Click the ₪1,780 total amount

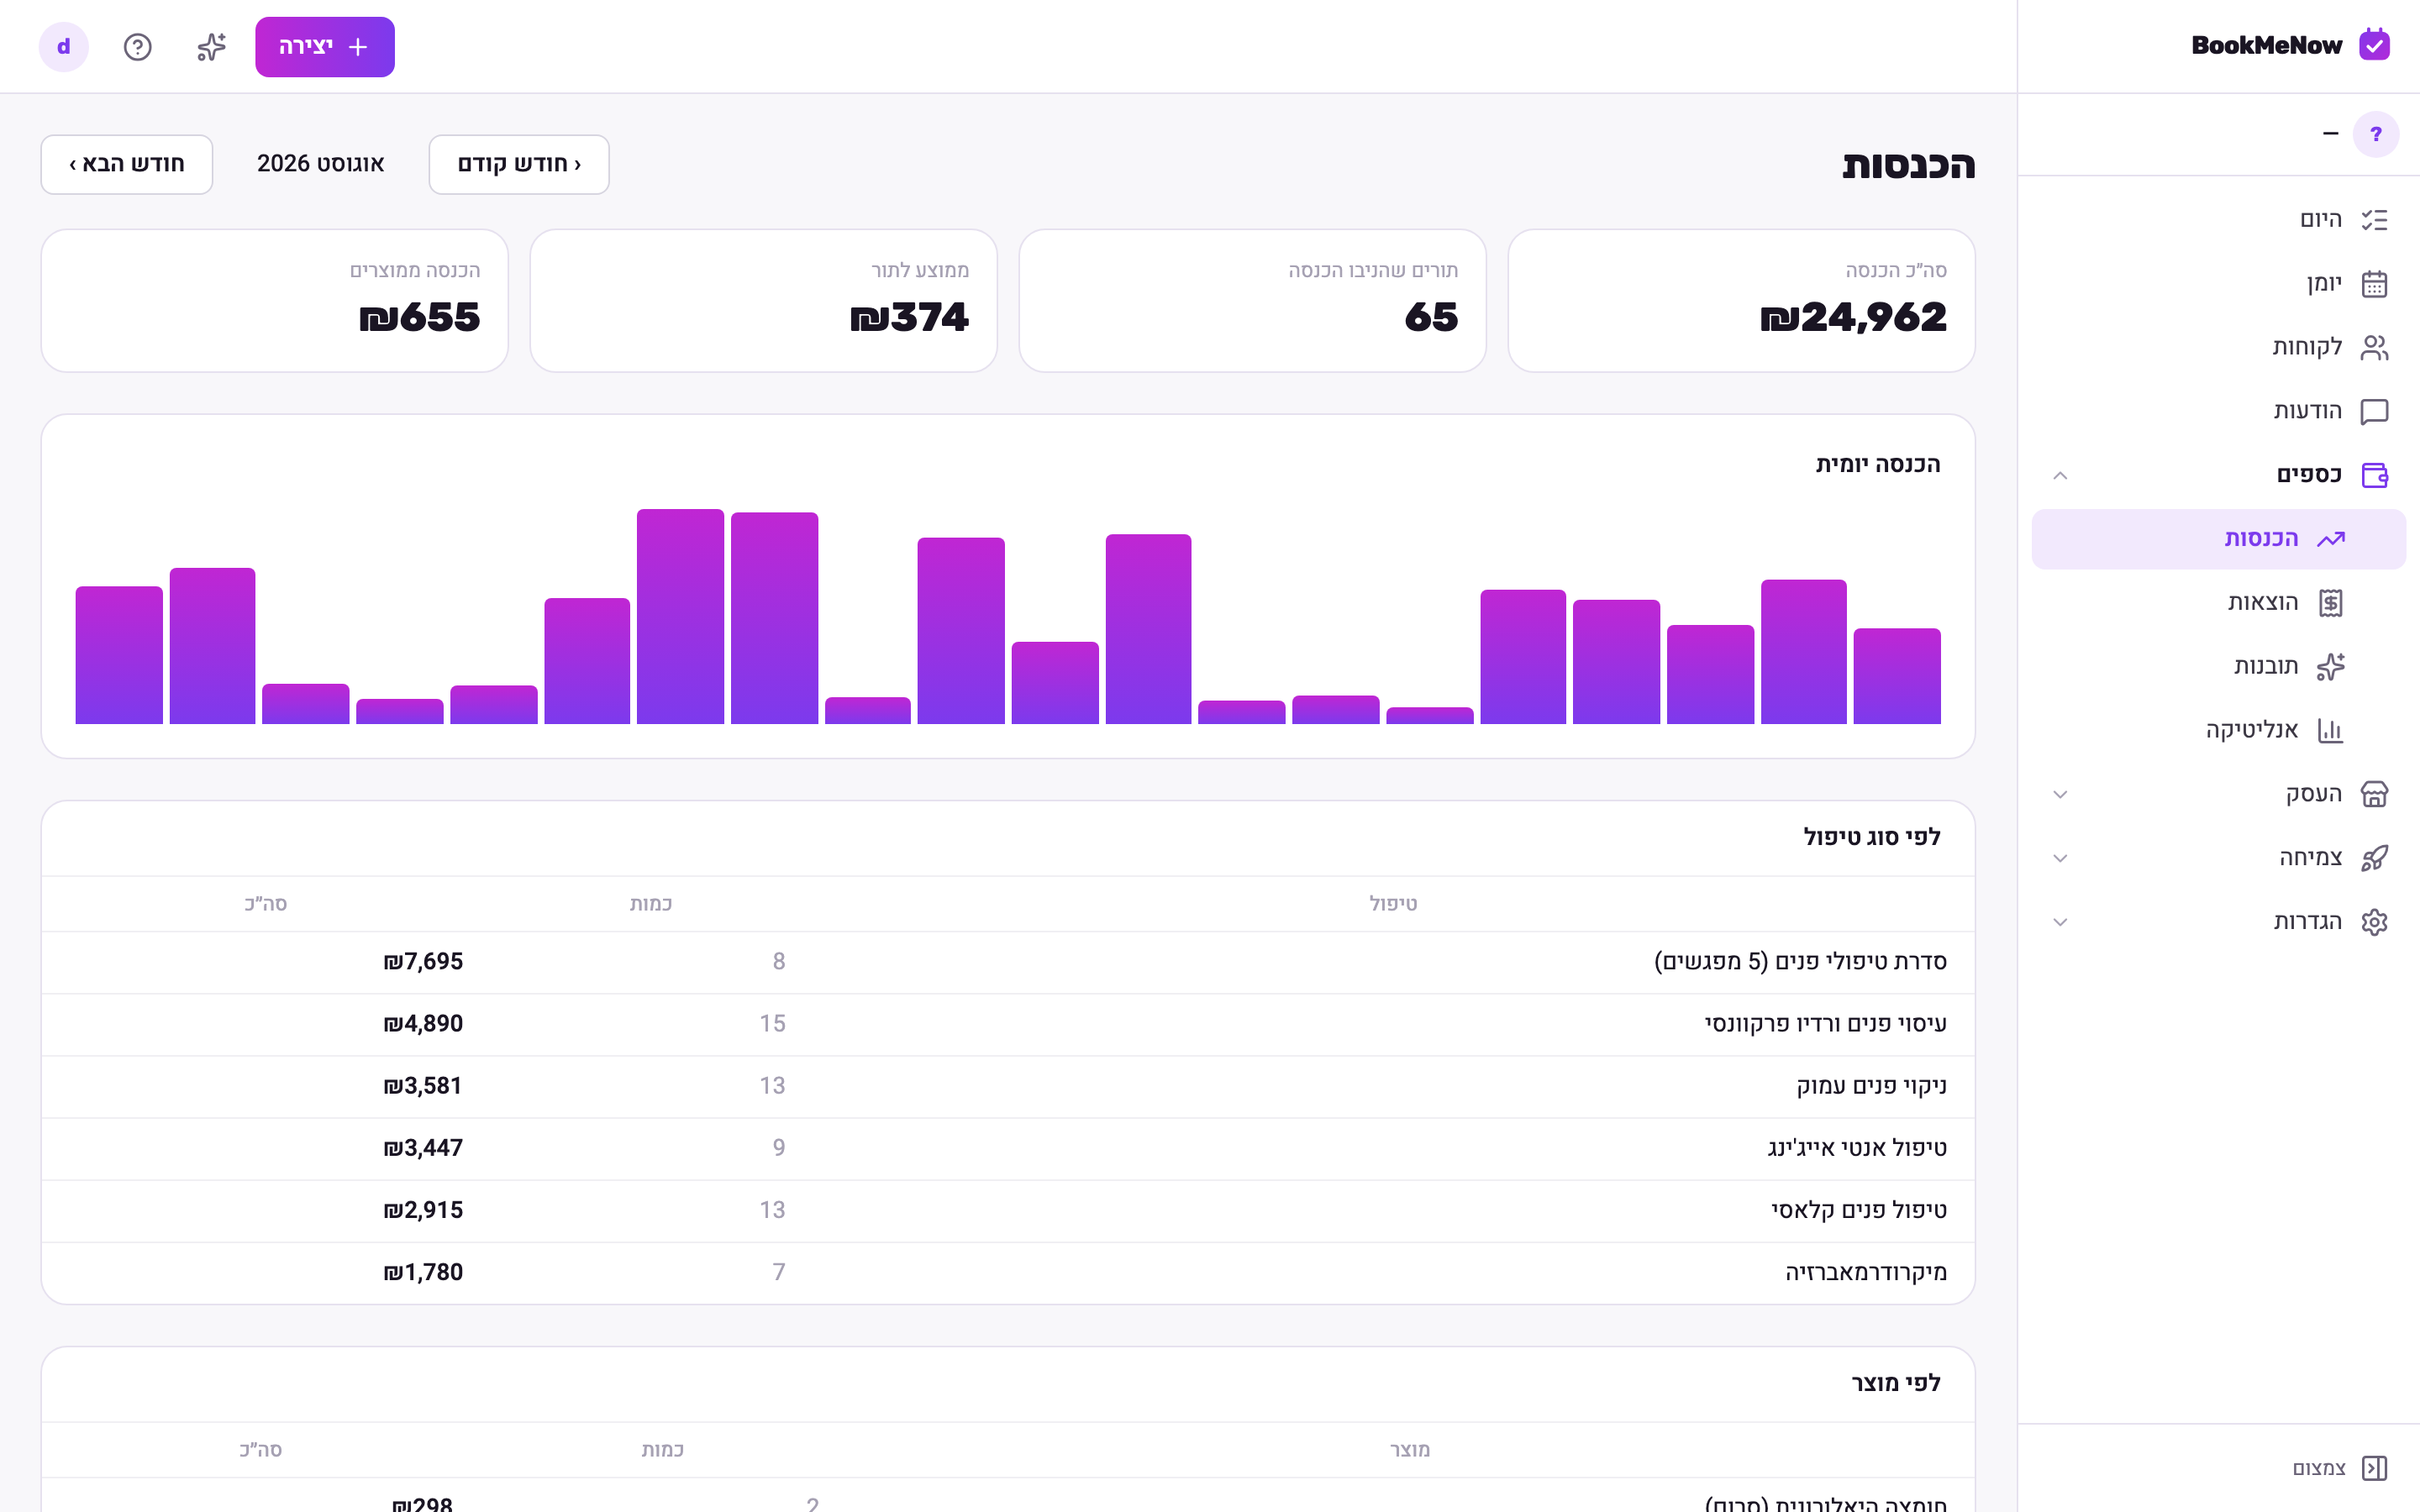pos(423,1272)
